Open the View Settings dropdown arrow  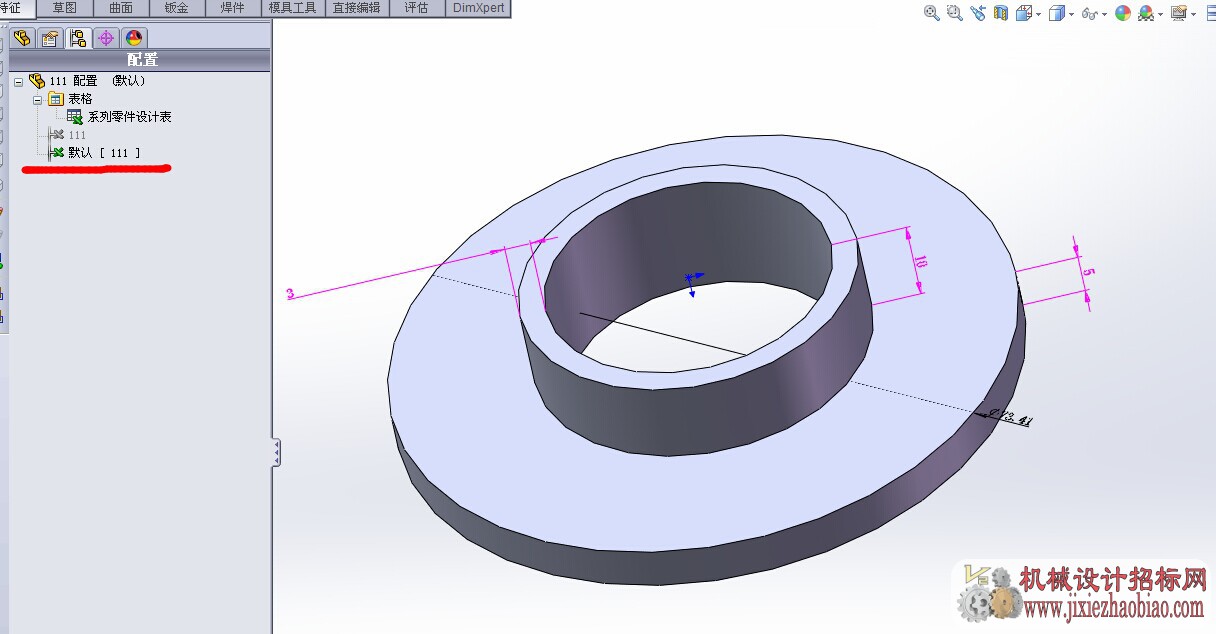1194,14
